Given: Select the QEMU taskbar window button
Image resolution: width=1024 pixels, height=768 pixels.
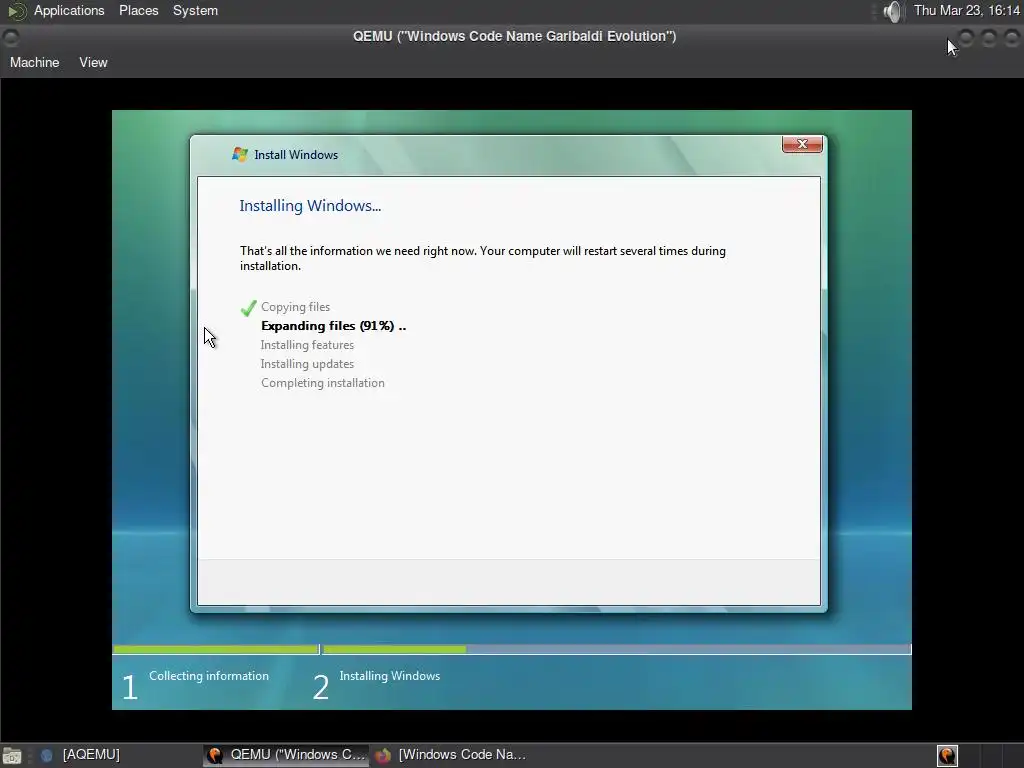Looking at the screenshot, I should [x=286, y=755].
